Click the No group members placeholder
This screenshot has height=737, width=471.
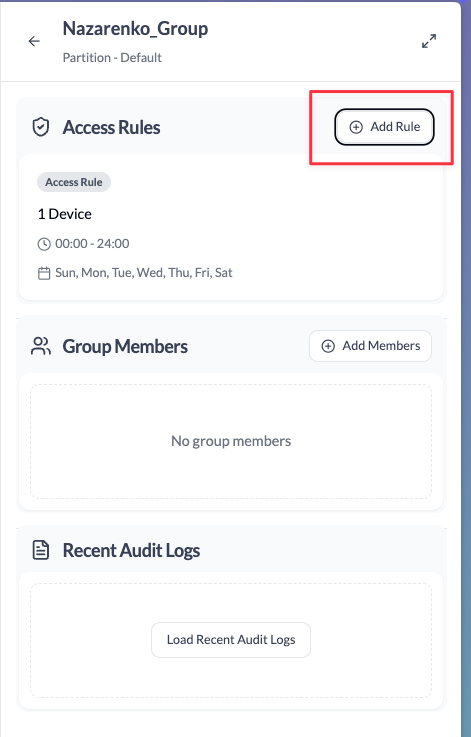point(231,441)
